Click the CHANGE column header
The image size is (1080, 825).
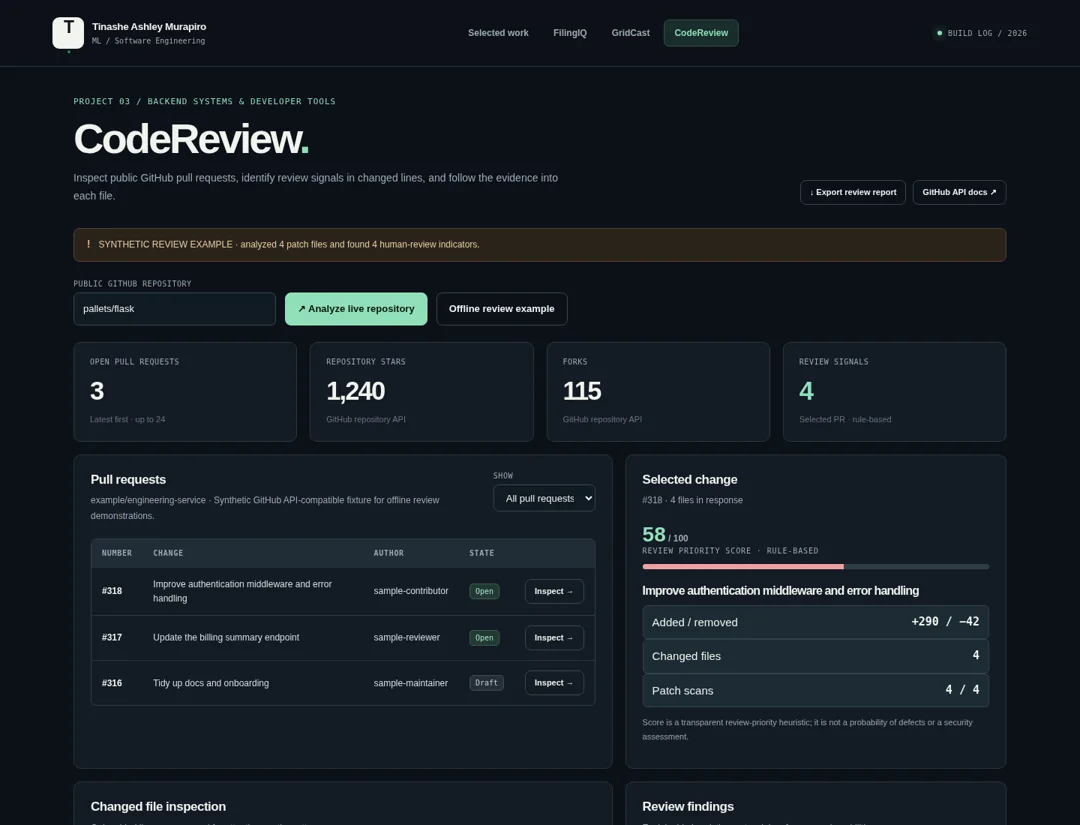click(168, 553)
